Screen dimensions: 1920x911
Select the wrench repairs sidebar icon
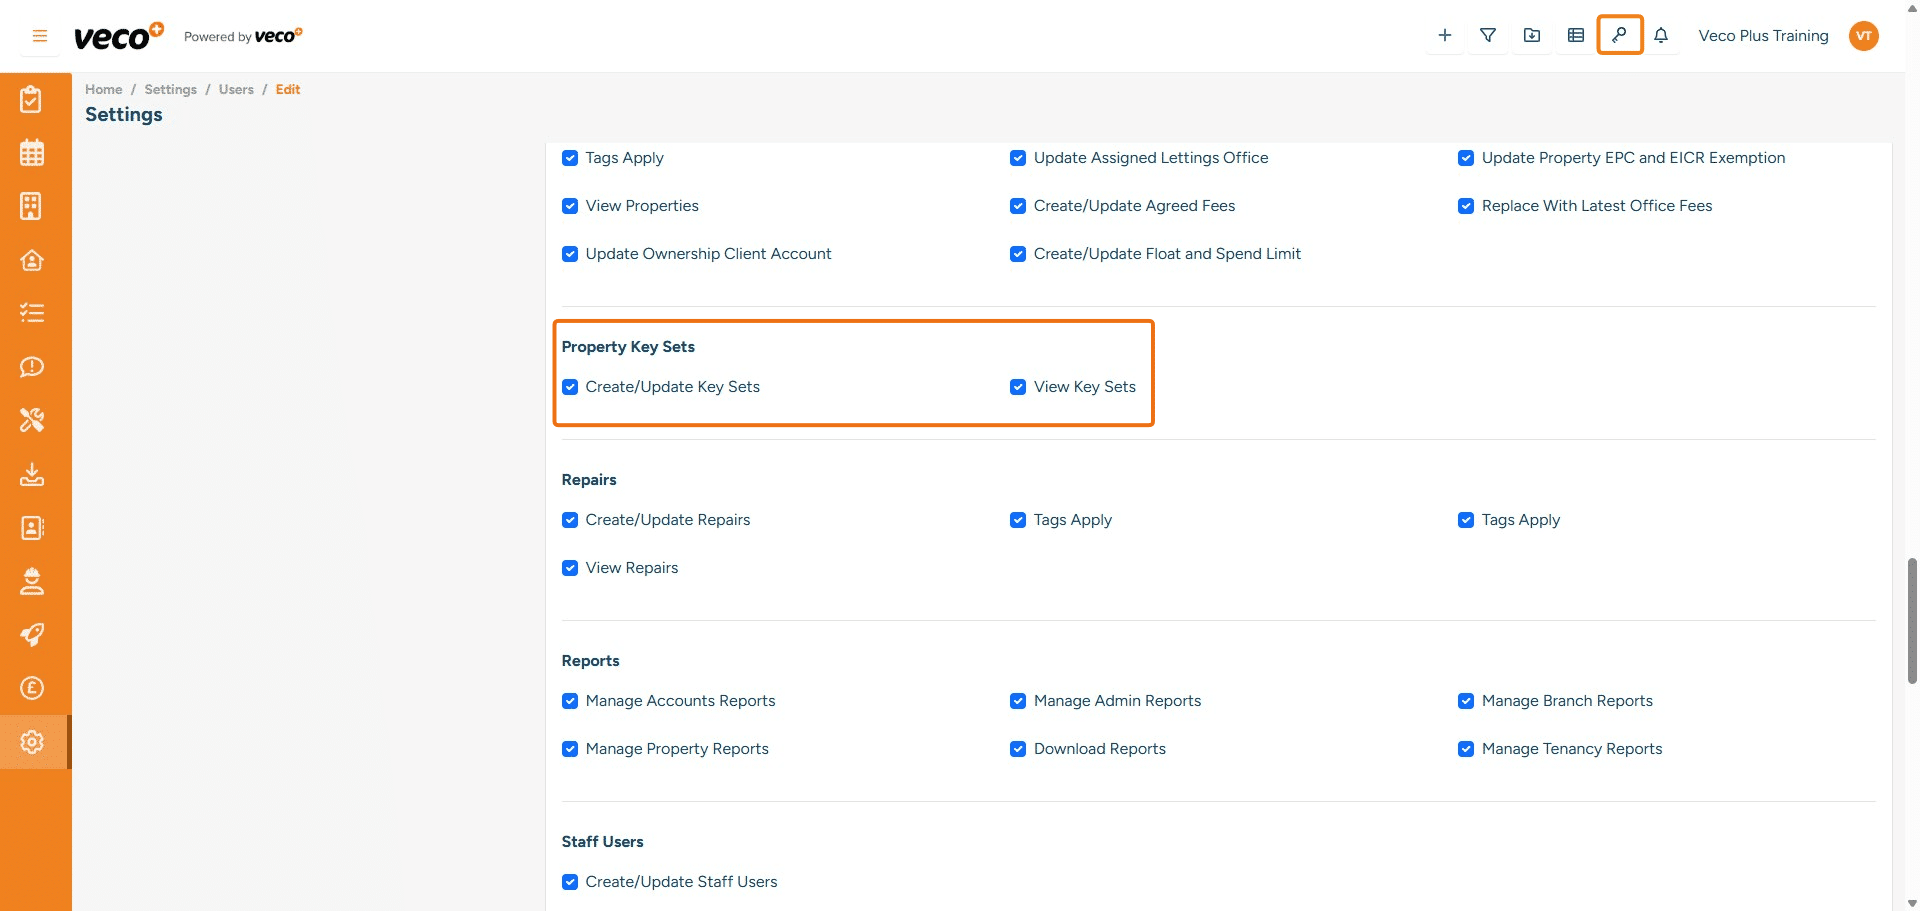[x=32, y=420]
